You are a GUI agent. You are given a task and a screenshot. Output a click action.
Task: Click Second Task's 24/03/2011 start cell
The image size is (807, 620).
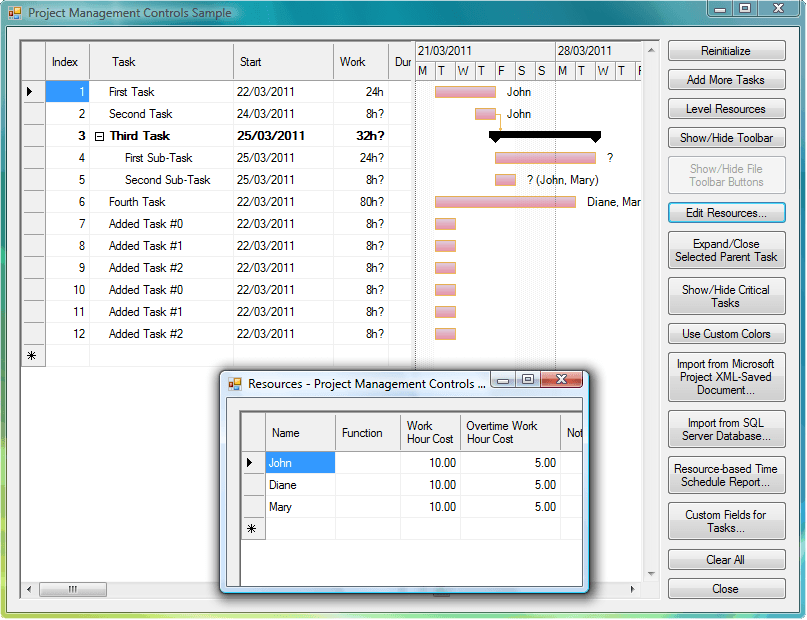point(283,114)
